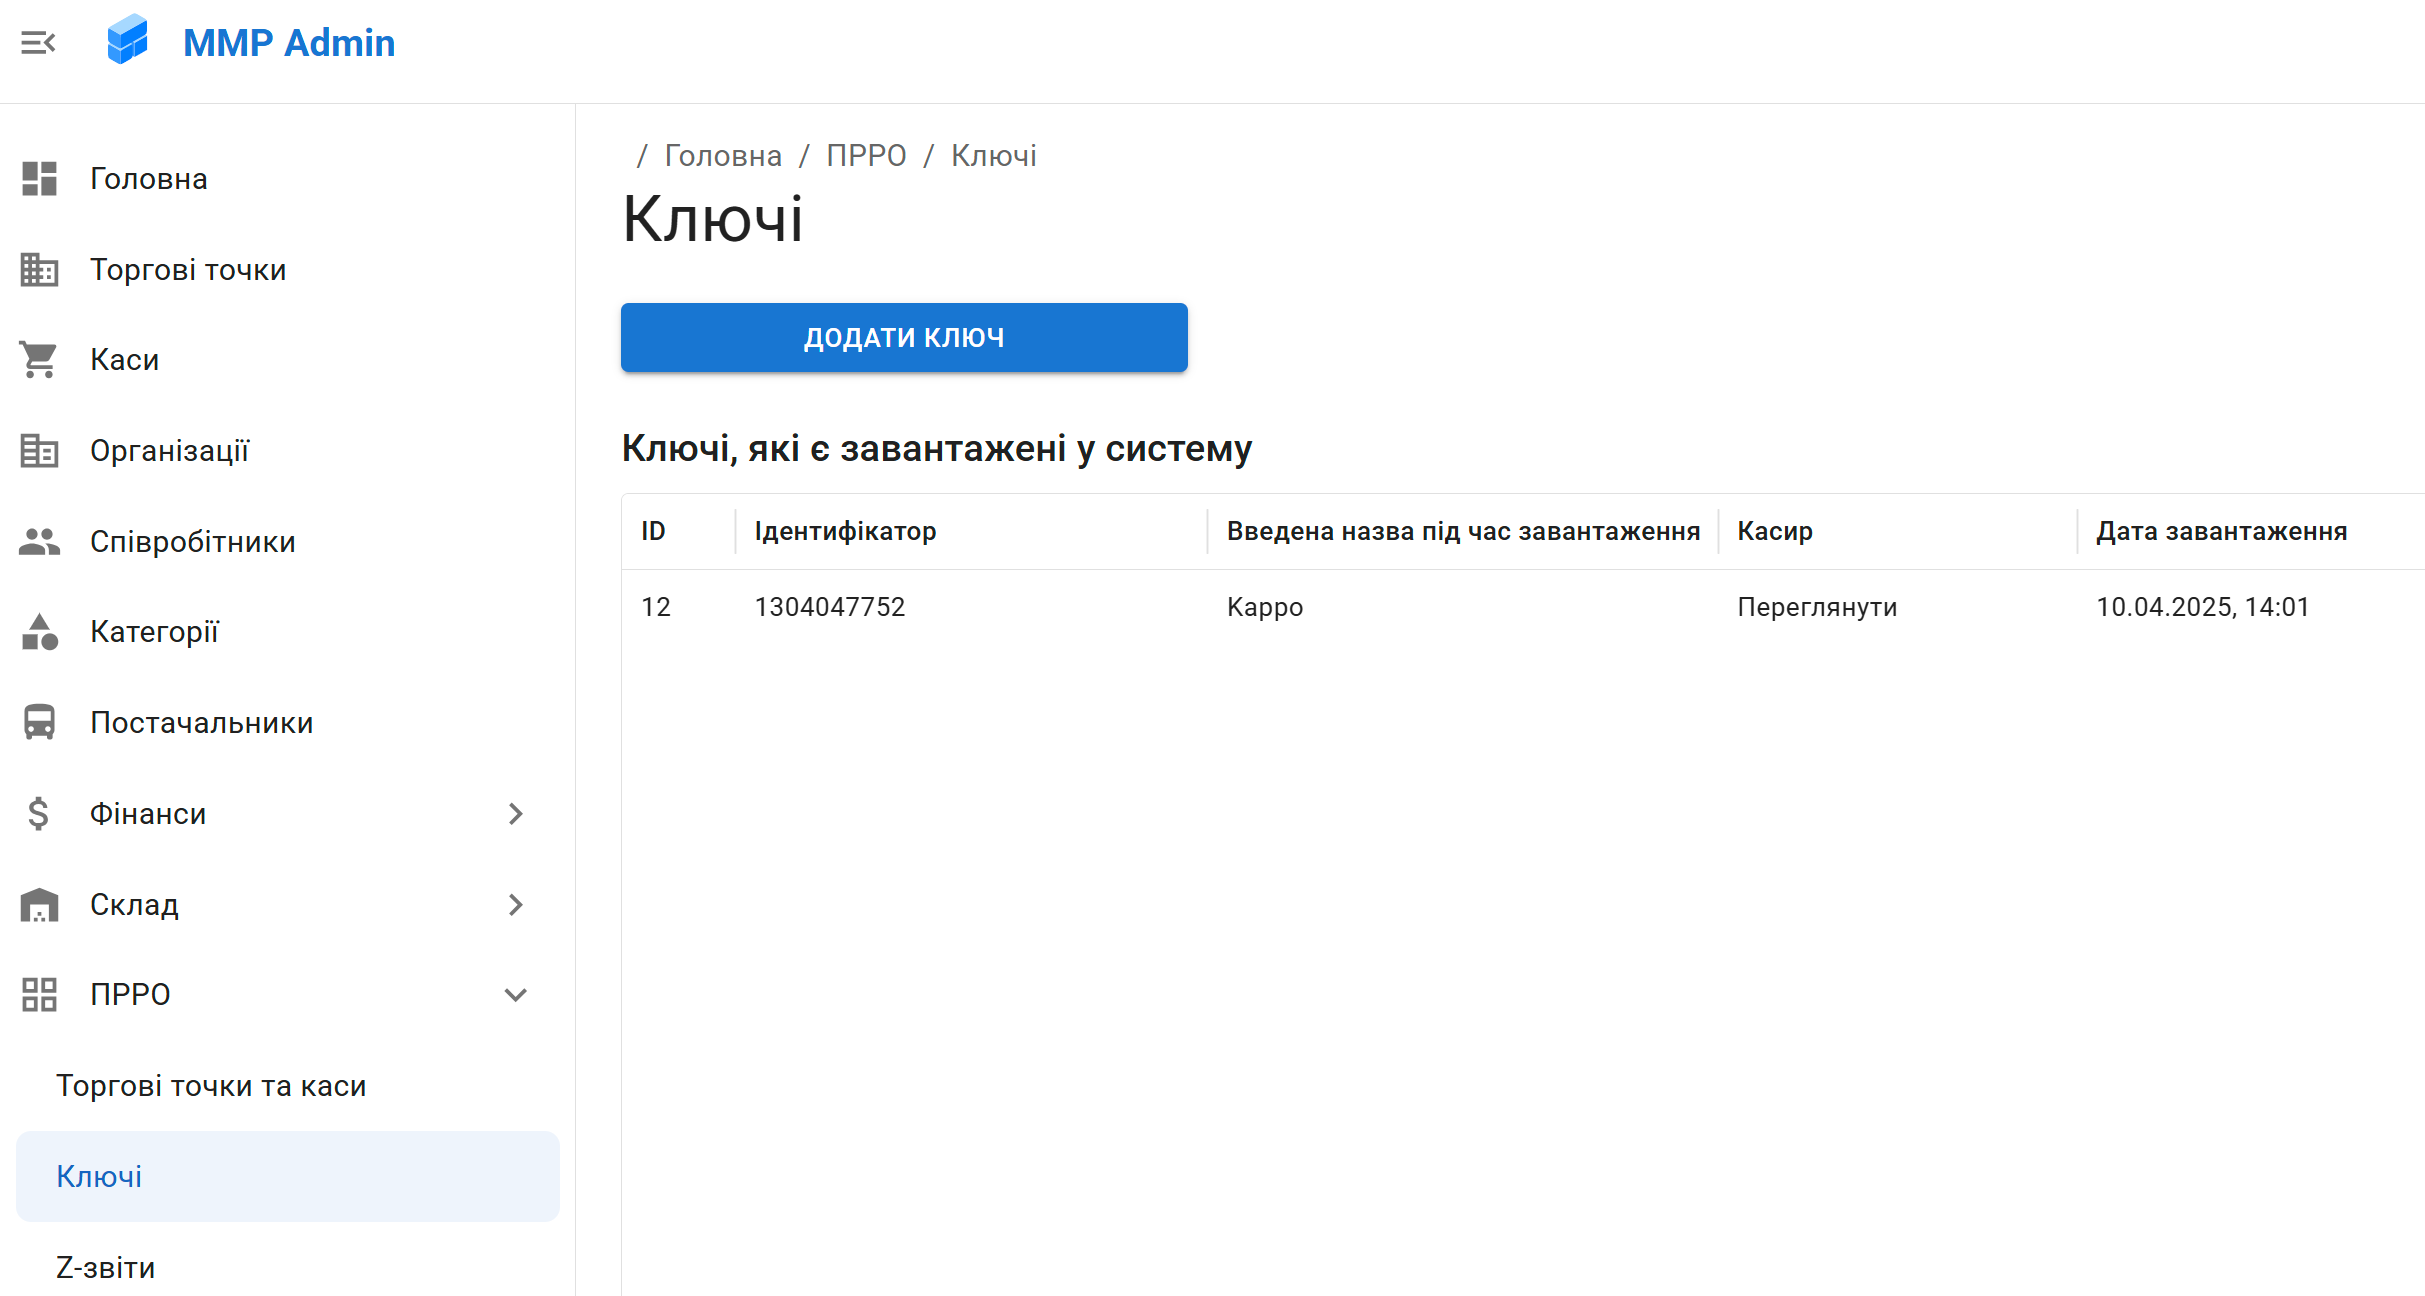This screenshot has width=2425, height=1296.
Task: Sort by Дата завантаження column header
Action: tap(2221, 531)
